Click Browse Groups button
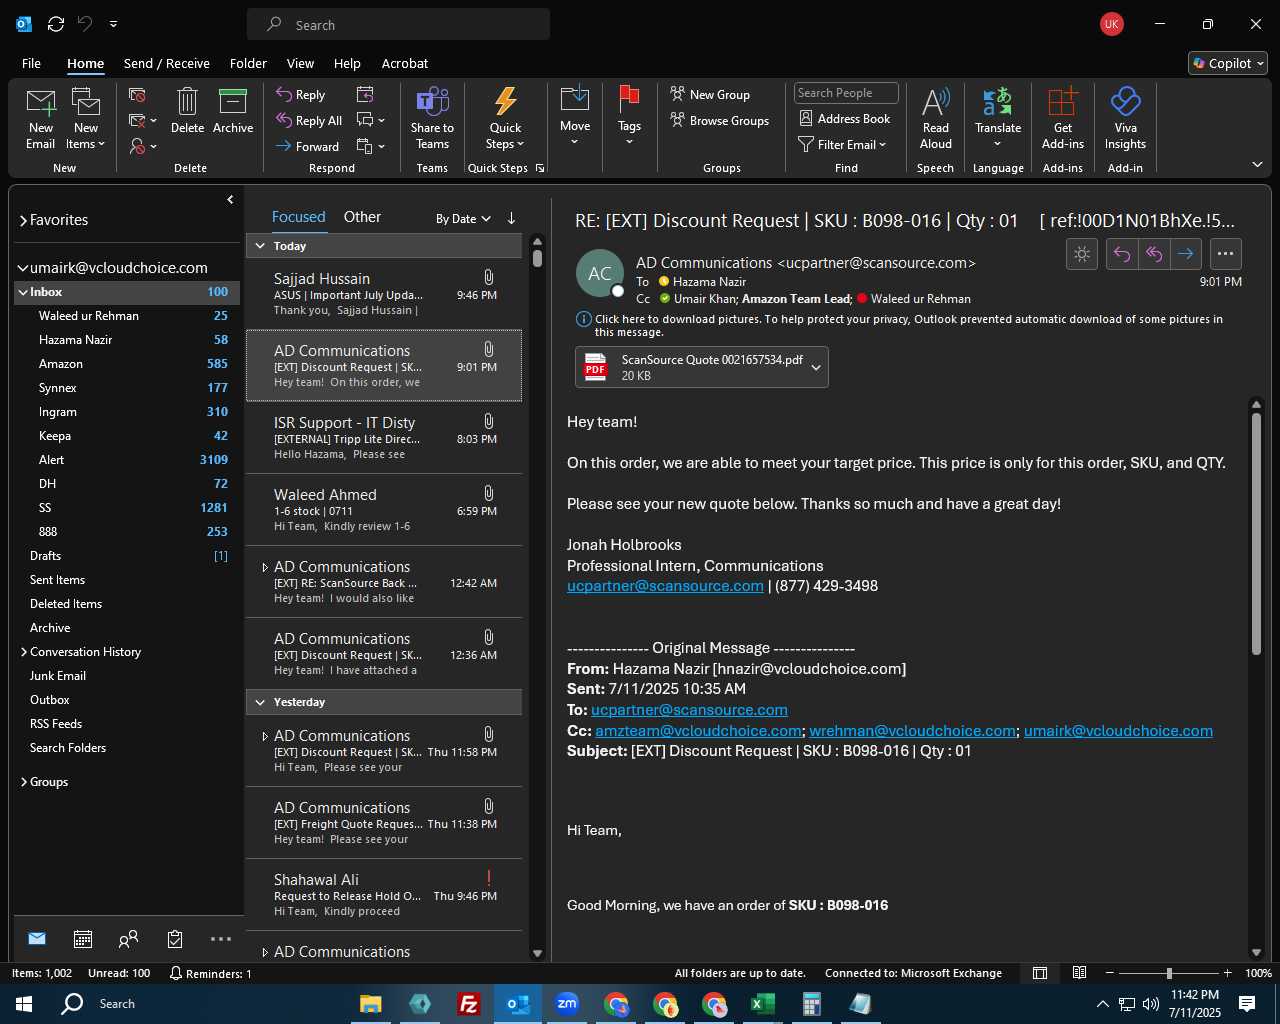1280x1024 pixels. [x=720, y=120]
